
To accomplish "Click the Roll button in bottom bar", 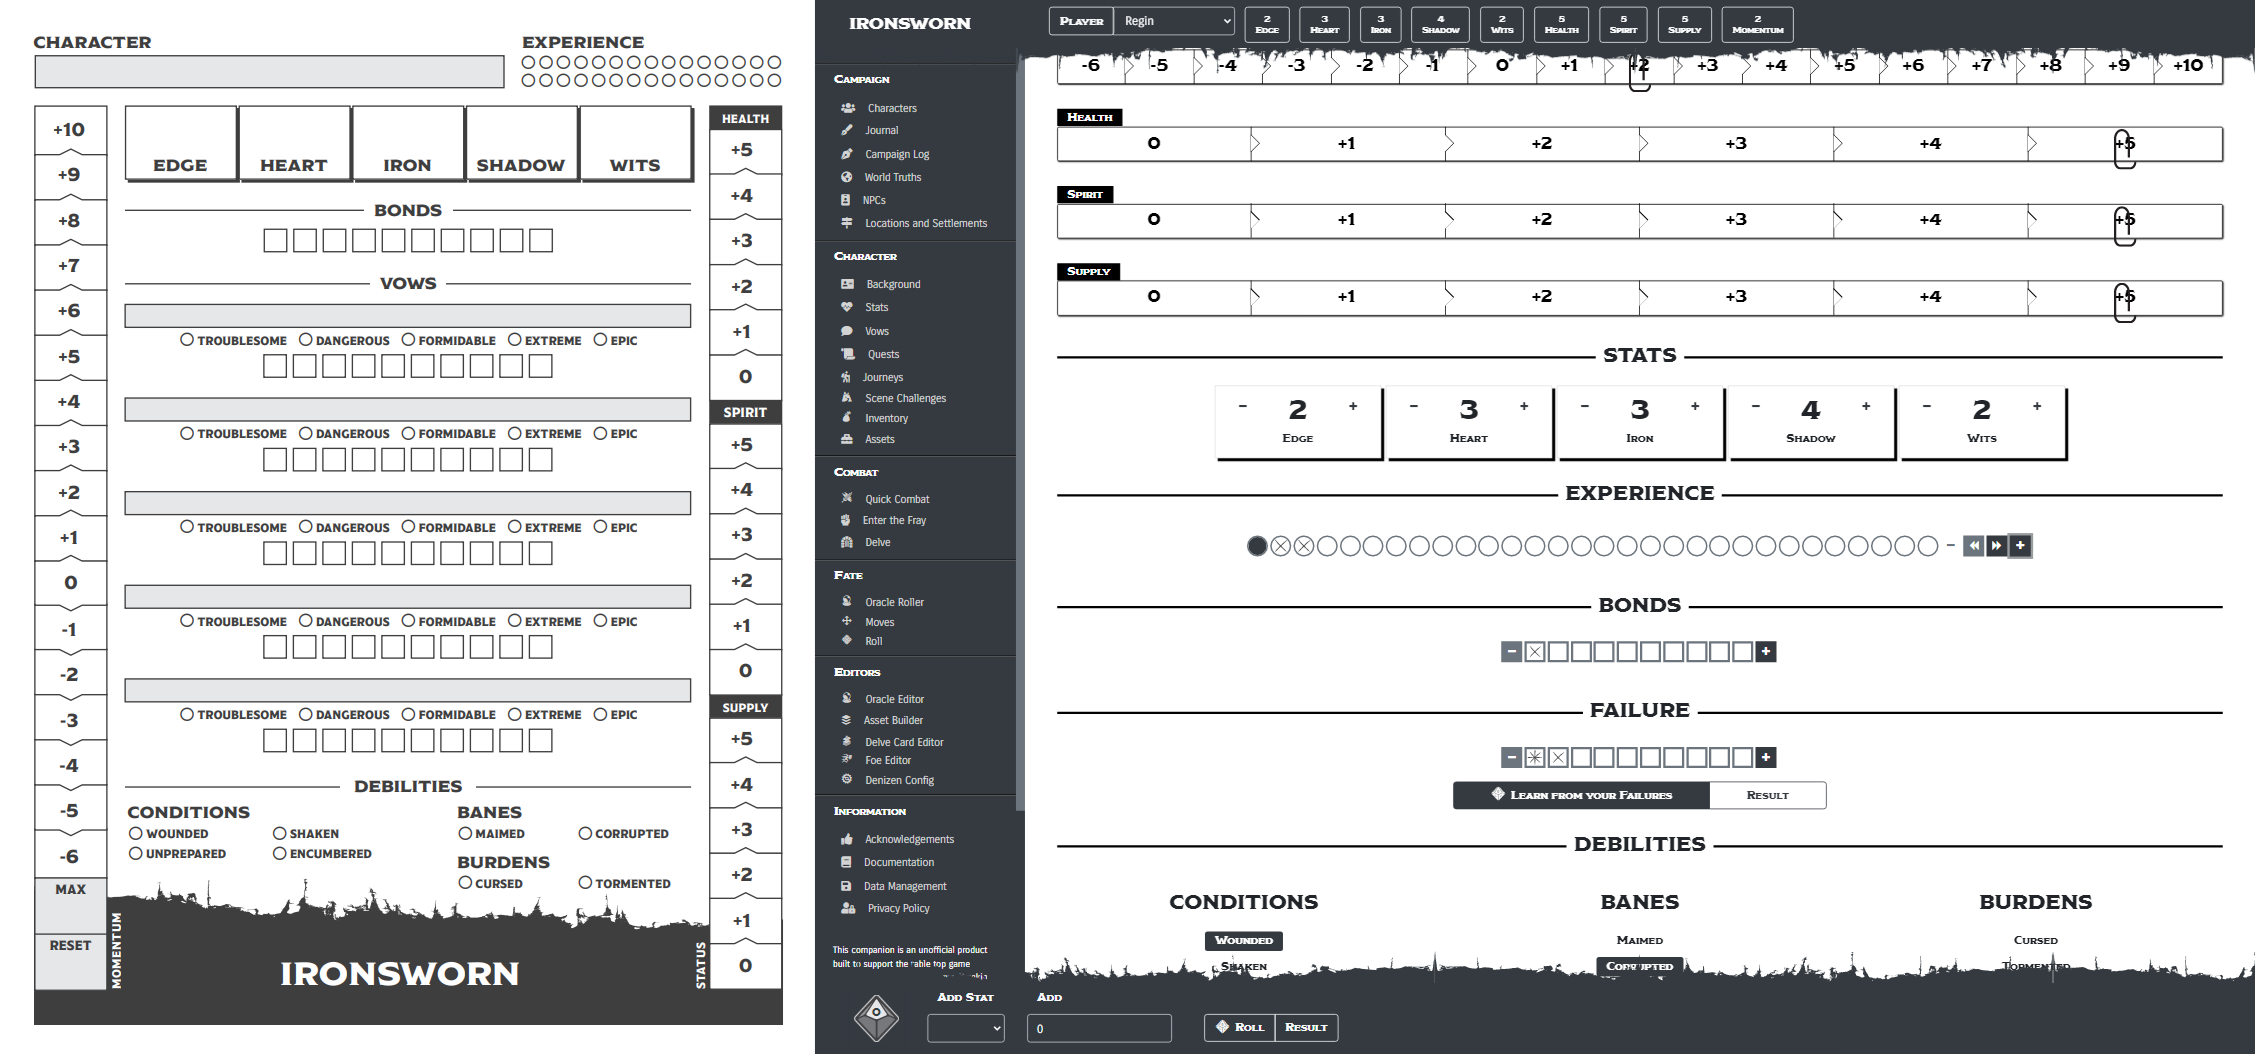I will (x=1240, y=1027).
